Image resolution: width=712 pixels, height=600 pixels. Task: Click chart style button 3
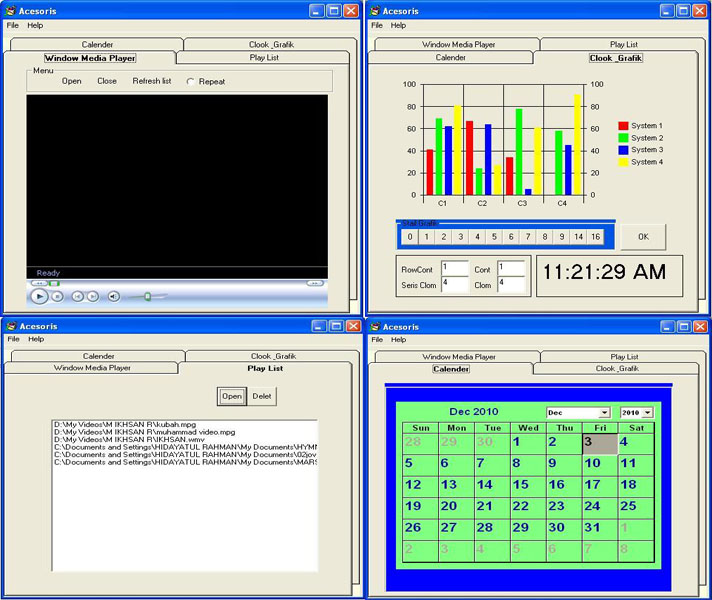(460, 237)
